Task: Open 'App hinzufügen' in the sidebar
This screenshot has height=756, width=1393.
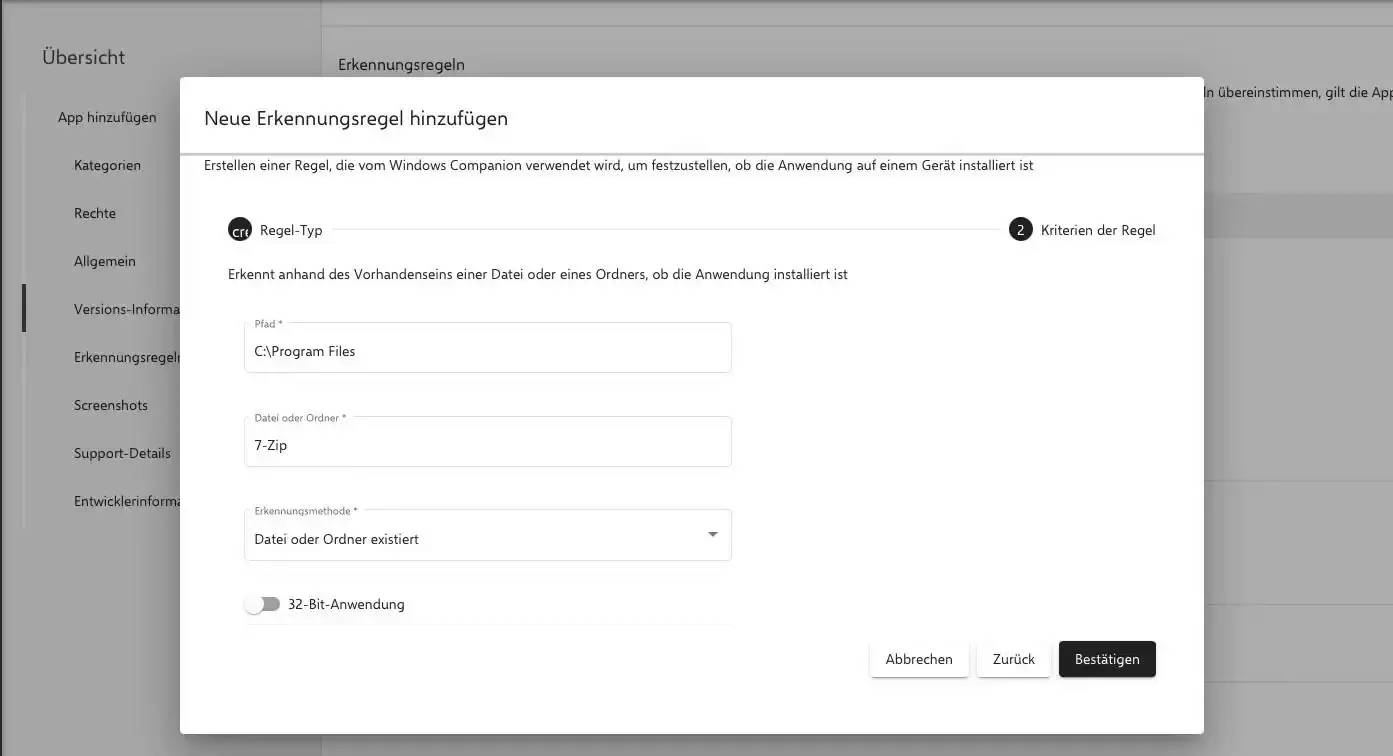Action: click(107, 117)
